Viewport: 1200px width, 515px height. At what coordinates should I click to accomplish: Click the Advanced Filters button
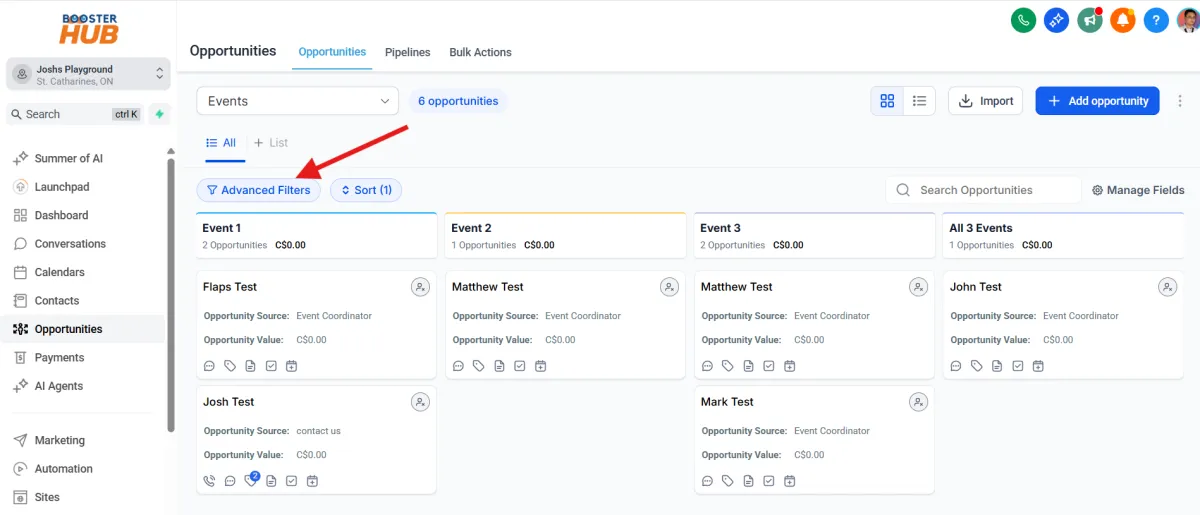[x=258, y=190]
